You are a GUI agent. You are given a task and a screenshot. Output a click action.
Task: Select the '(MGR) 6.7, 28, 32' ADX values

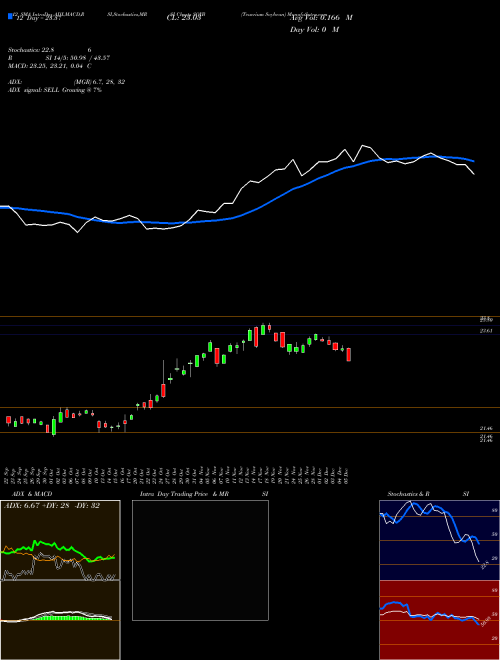pyautogui.click(x=99, y=82)
